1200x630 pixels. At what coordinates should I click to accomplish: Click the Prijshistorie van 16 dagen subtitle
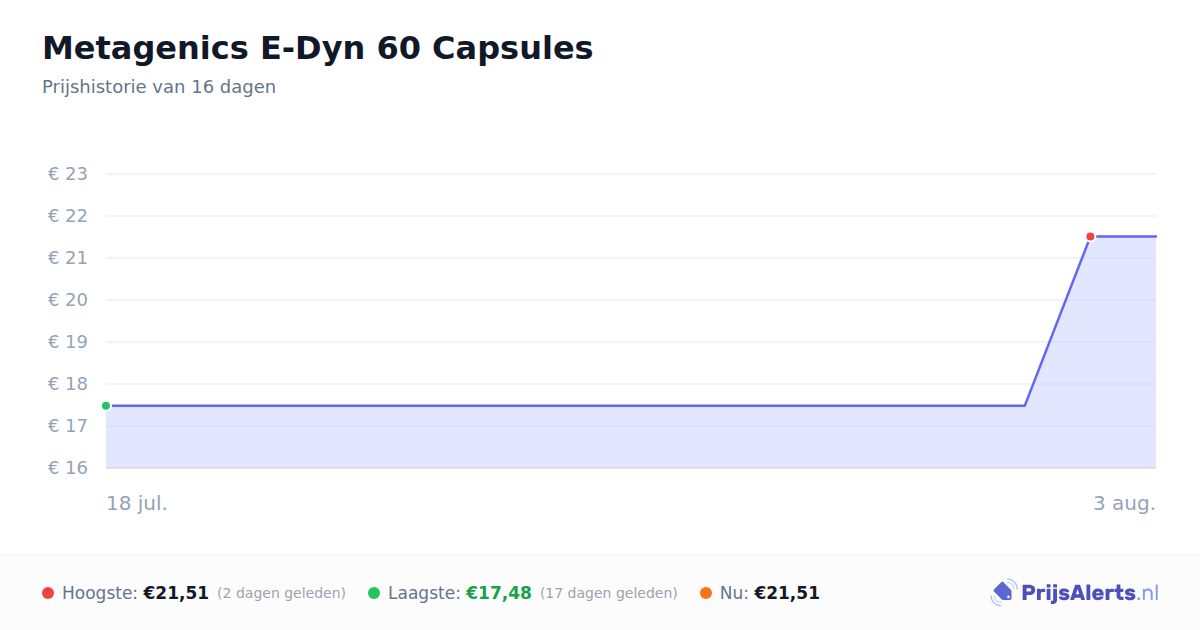click(x=159, y=87)
